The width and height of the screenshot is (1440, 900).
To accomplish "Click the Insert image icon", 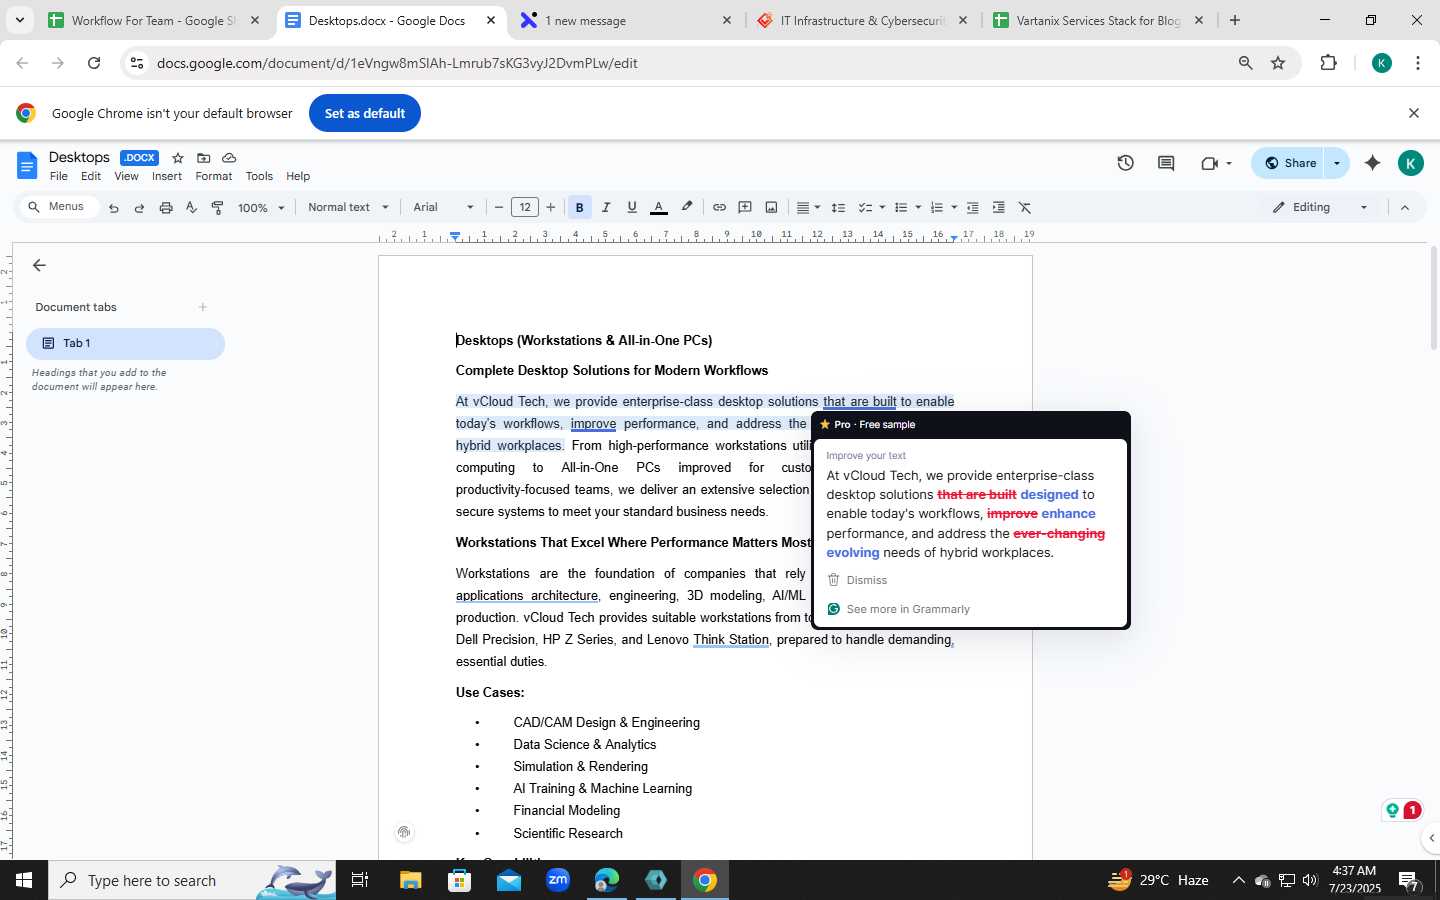I will click(x=771, y=208).
